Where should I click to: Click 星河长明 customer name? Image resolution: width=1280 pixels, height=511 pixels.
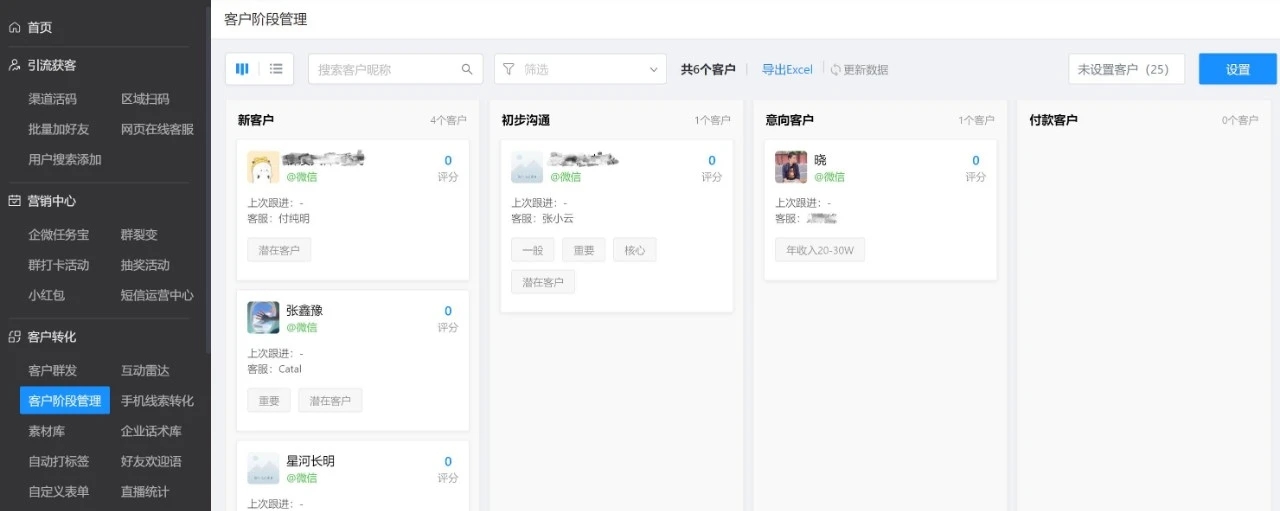(310, 461)
